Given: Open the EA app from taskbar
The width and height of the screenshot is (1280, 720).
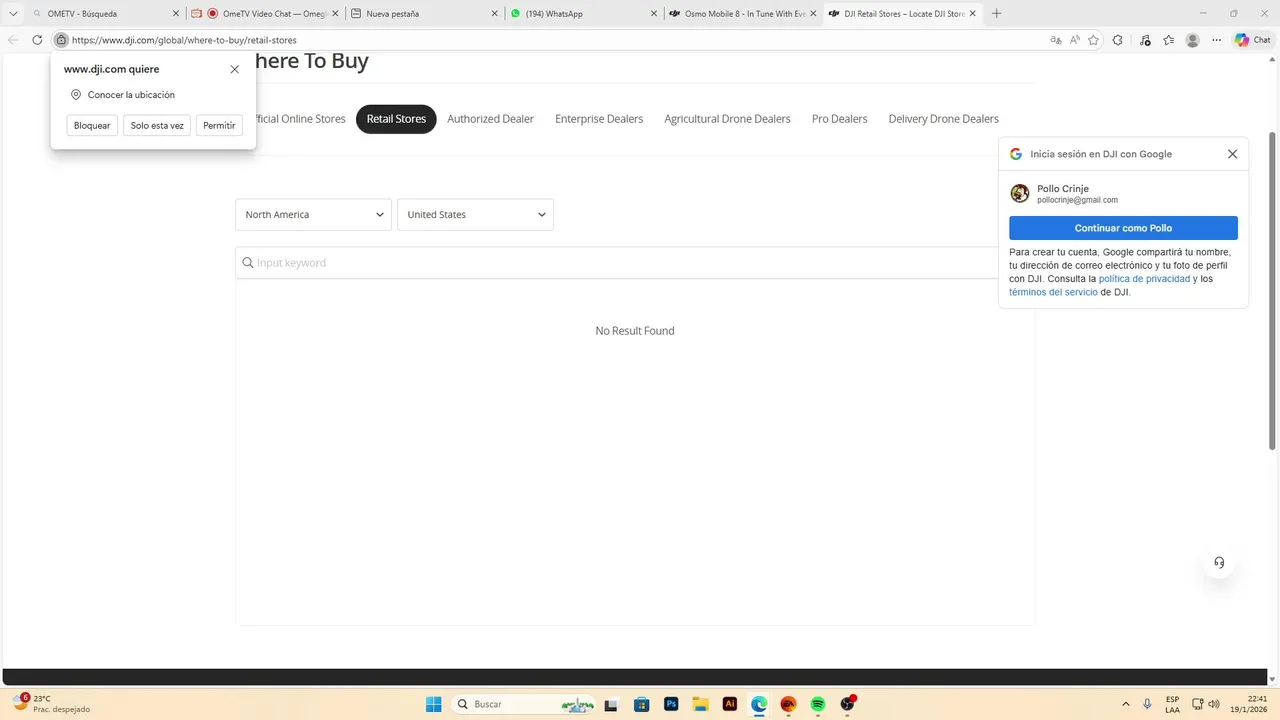Looking at the screenshot, I should pos(788,704).
